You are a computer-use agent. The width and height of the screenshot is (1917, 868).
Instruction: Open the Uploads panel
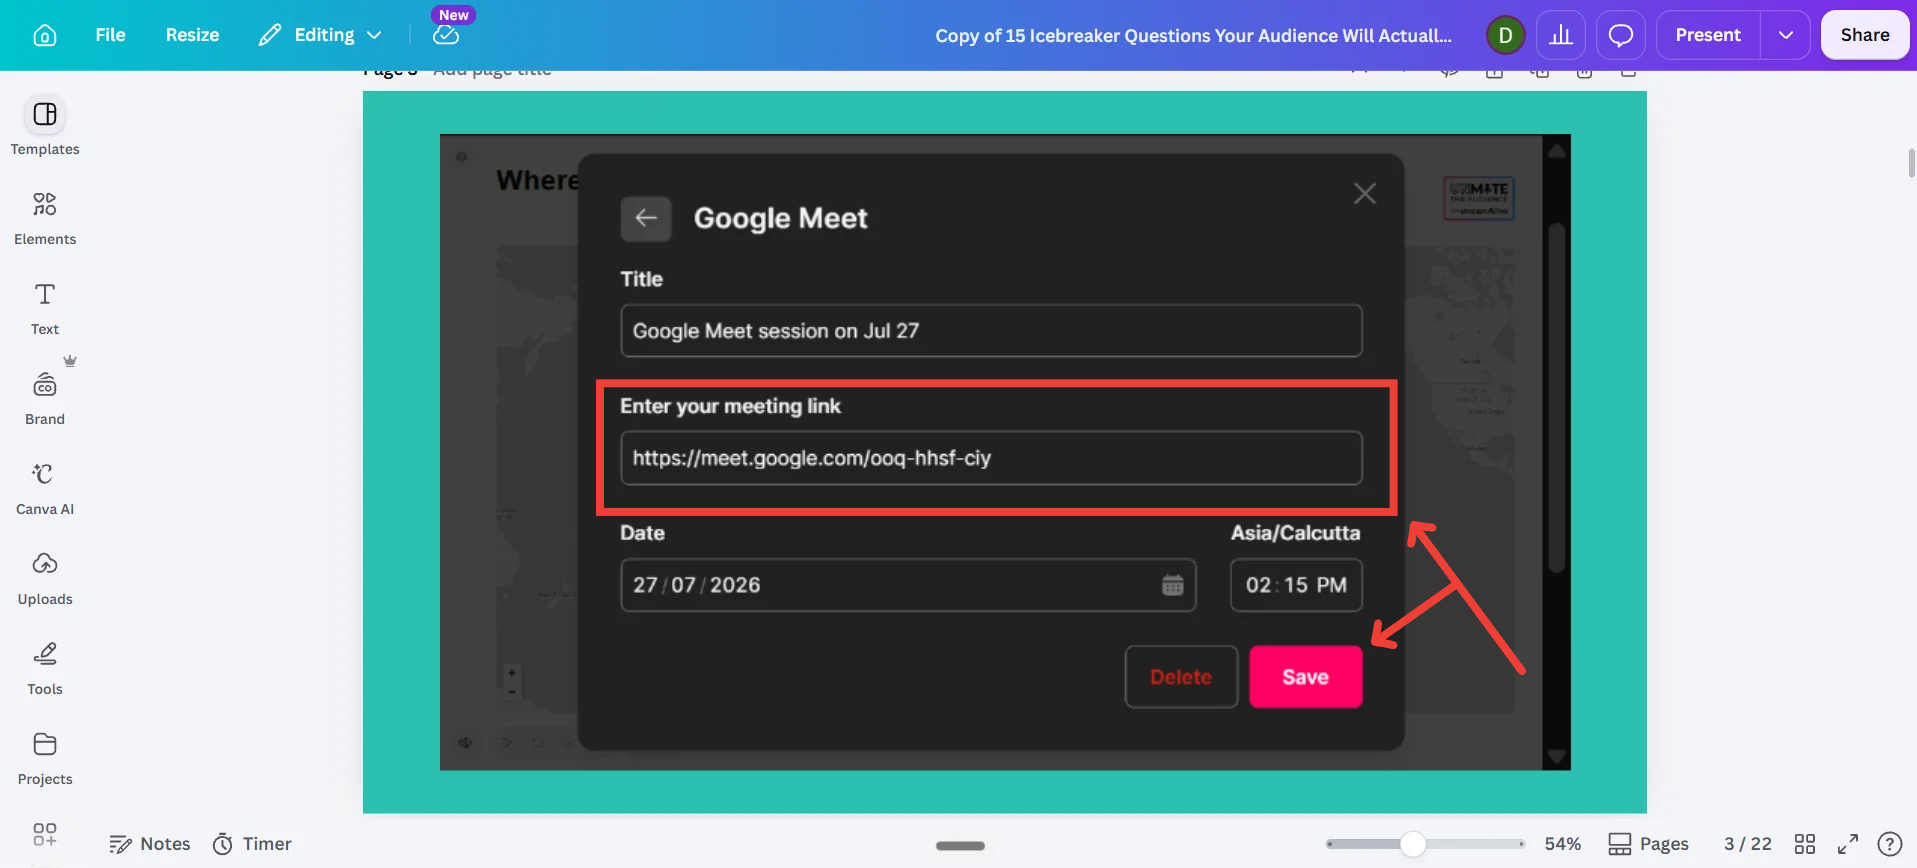[x=45, y=577]
